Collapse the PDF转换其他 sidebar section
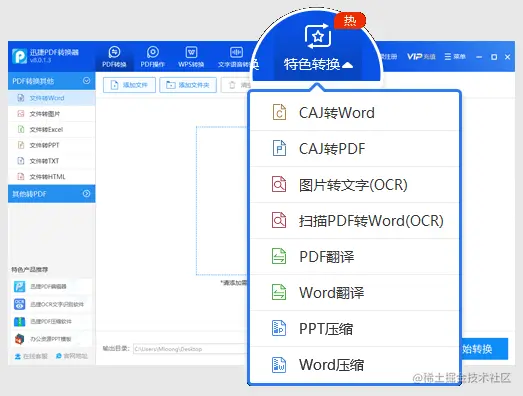The image size is (523, 396). pos(52,81)
